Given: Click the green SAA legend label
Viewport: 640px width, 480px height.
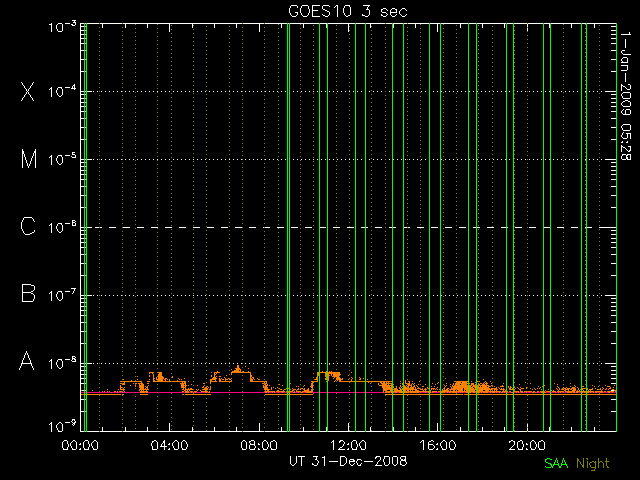Looking at the screenshot, I should 556,463.
